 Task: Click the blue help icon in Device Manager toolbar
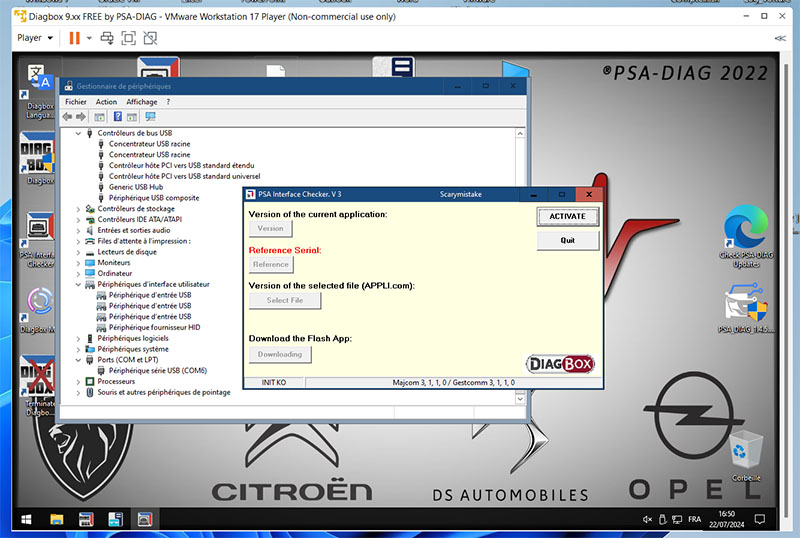pos(117,117)
